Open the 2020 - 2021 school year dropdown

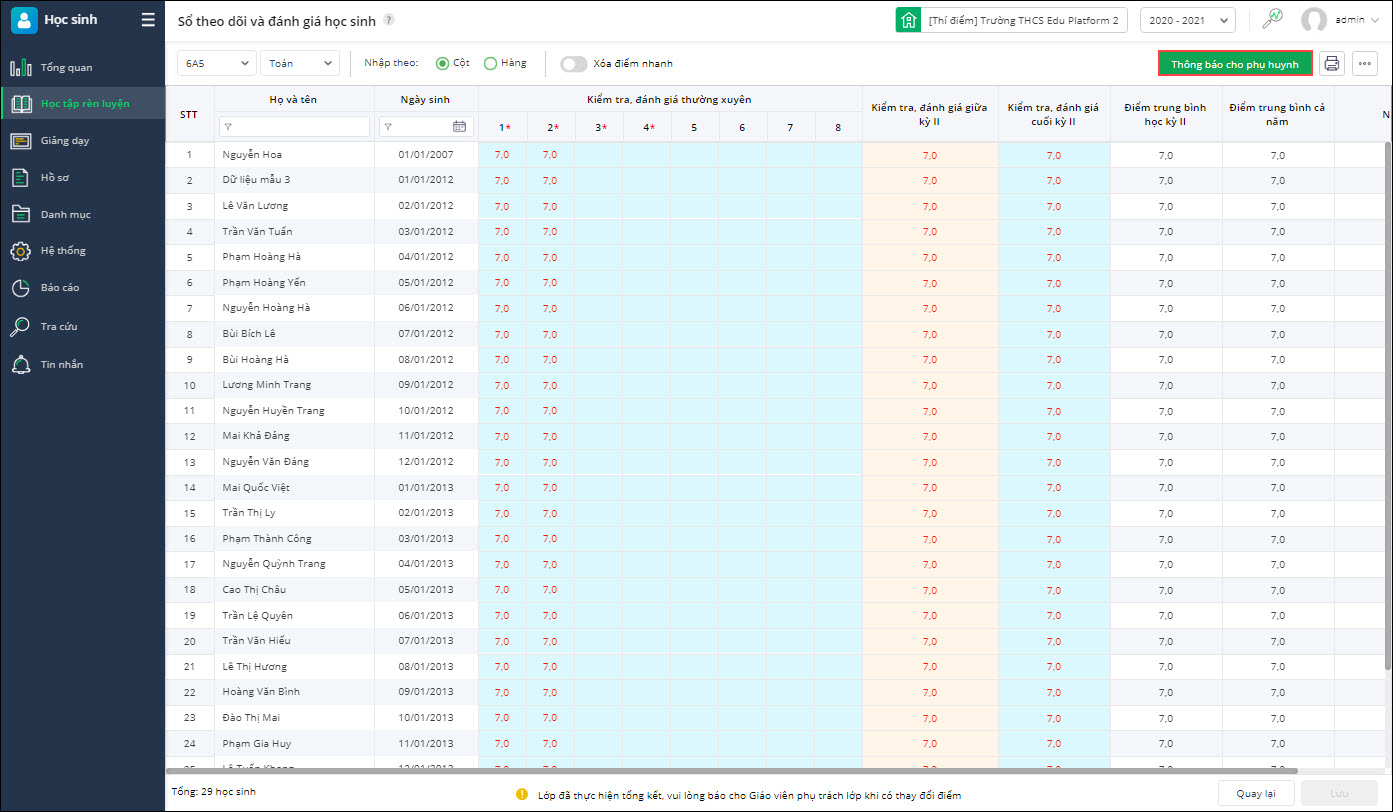(1187, 20)
